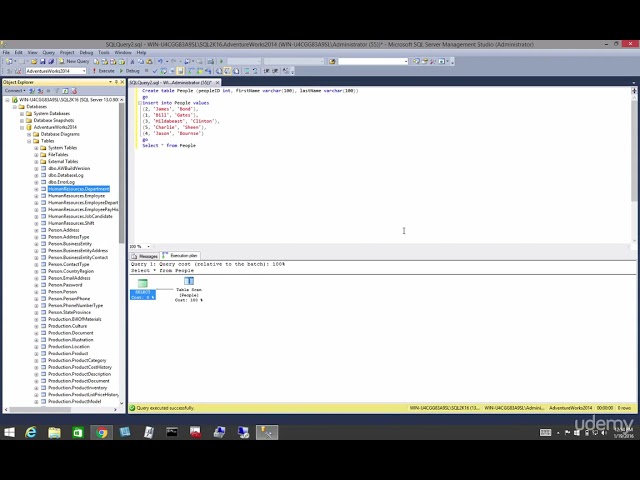Screen dimensions: 640x480
Task: Click the Uncomment Selected Lines icon
Action: [x=255, y=71]
